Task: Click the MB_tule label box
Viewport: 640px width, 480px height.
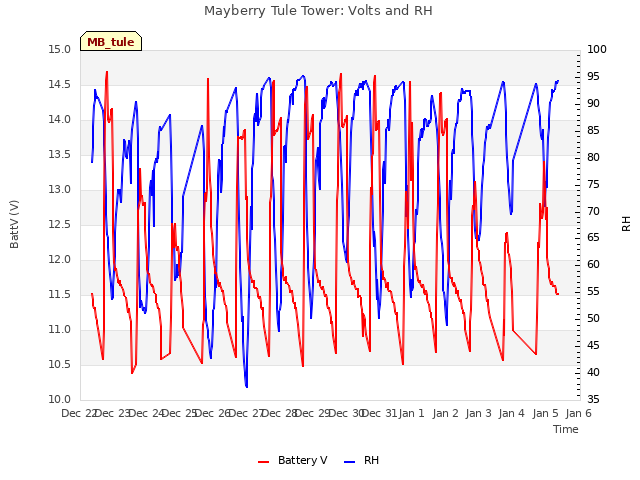Action: click(x=111, y=42)
